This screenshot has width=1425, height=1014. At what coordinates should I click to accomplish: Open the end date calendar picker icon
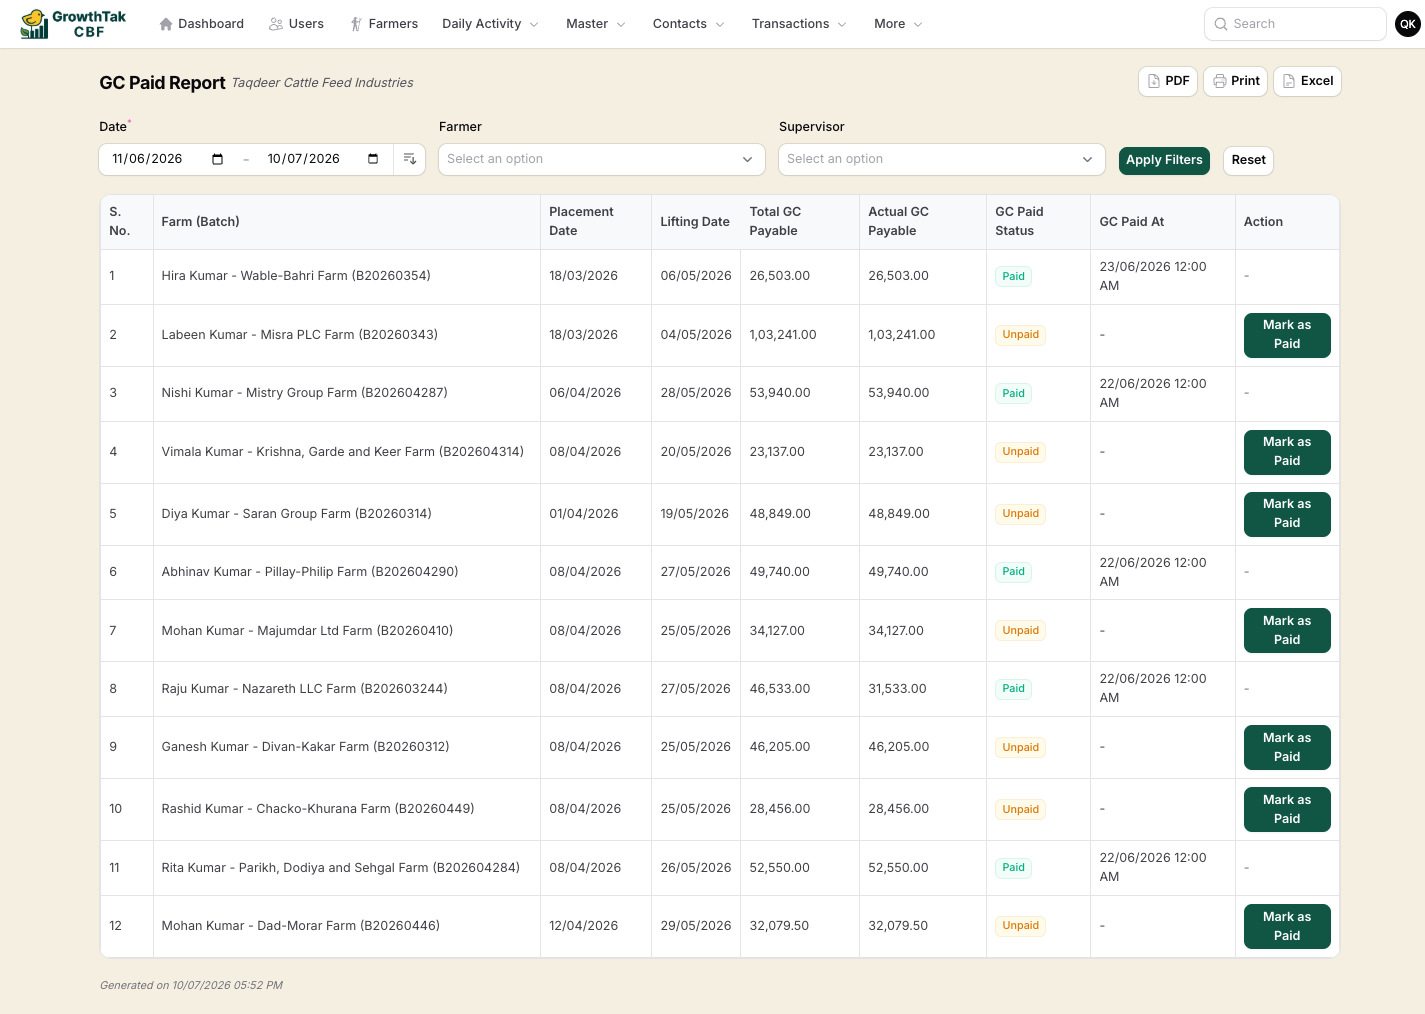[x=373, y=159]
